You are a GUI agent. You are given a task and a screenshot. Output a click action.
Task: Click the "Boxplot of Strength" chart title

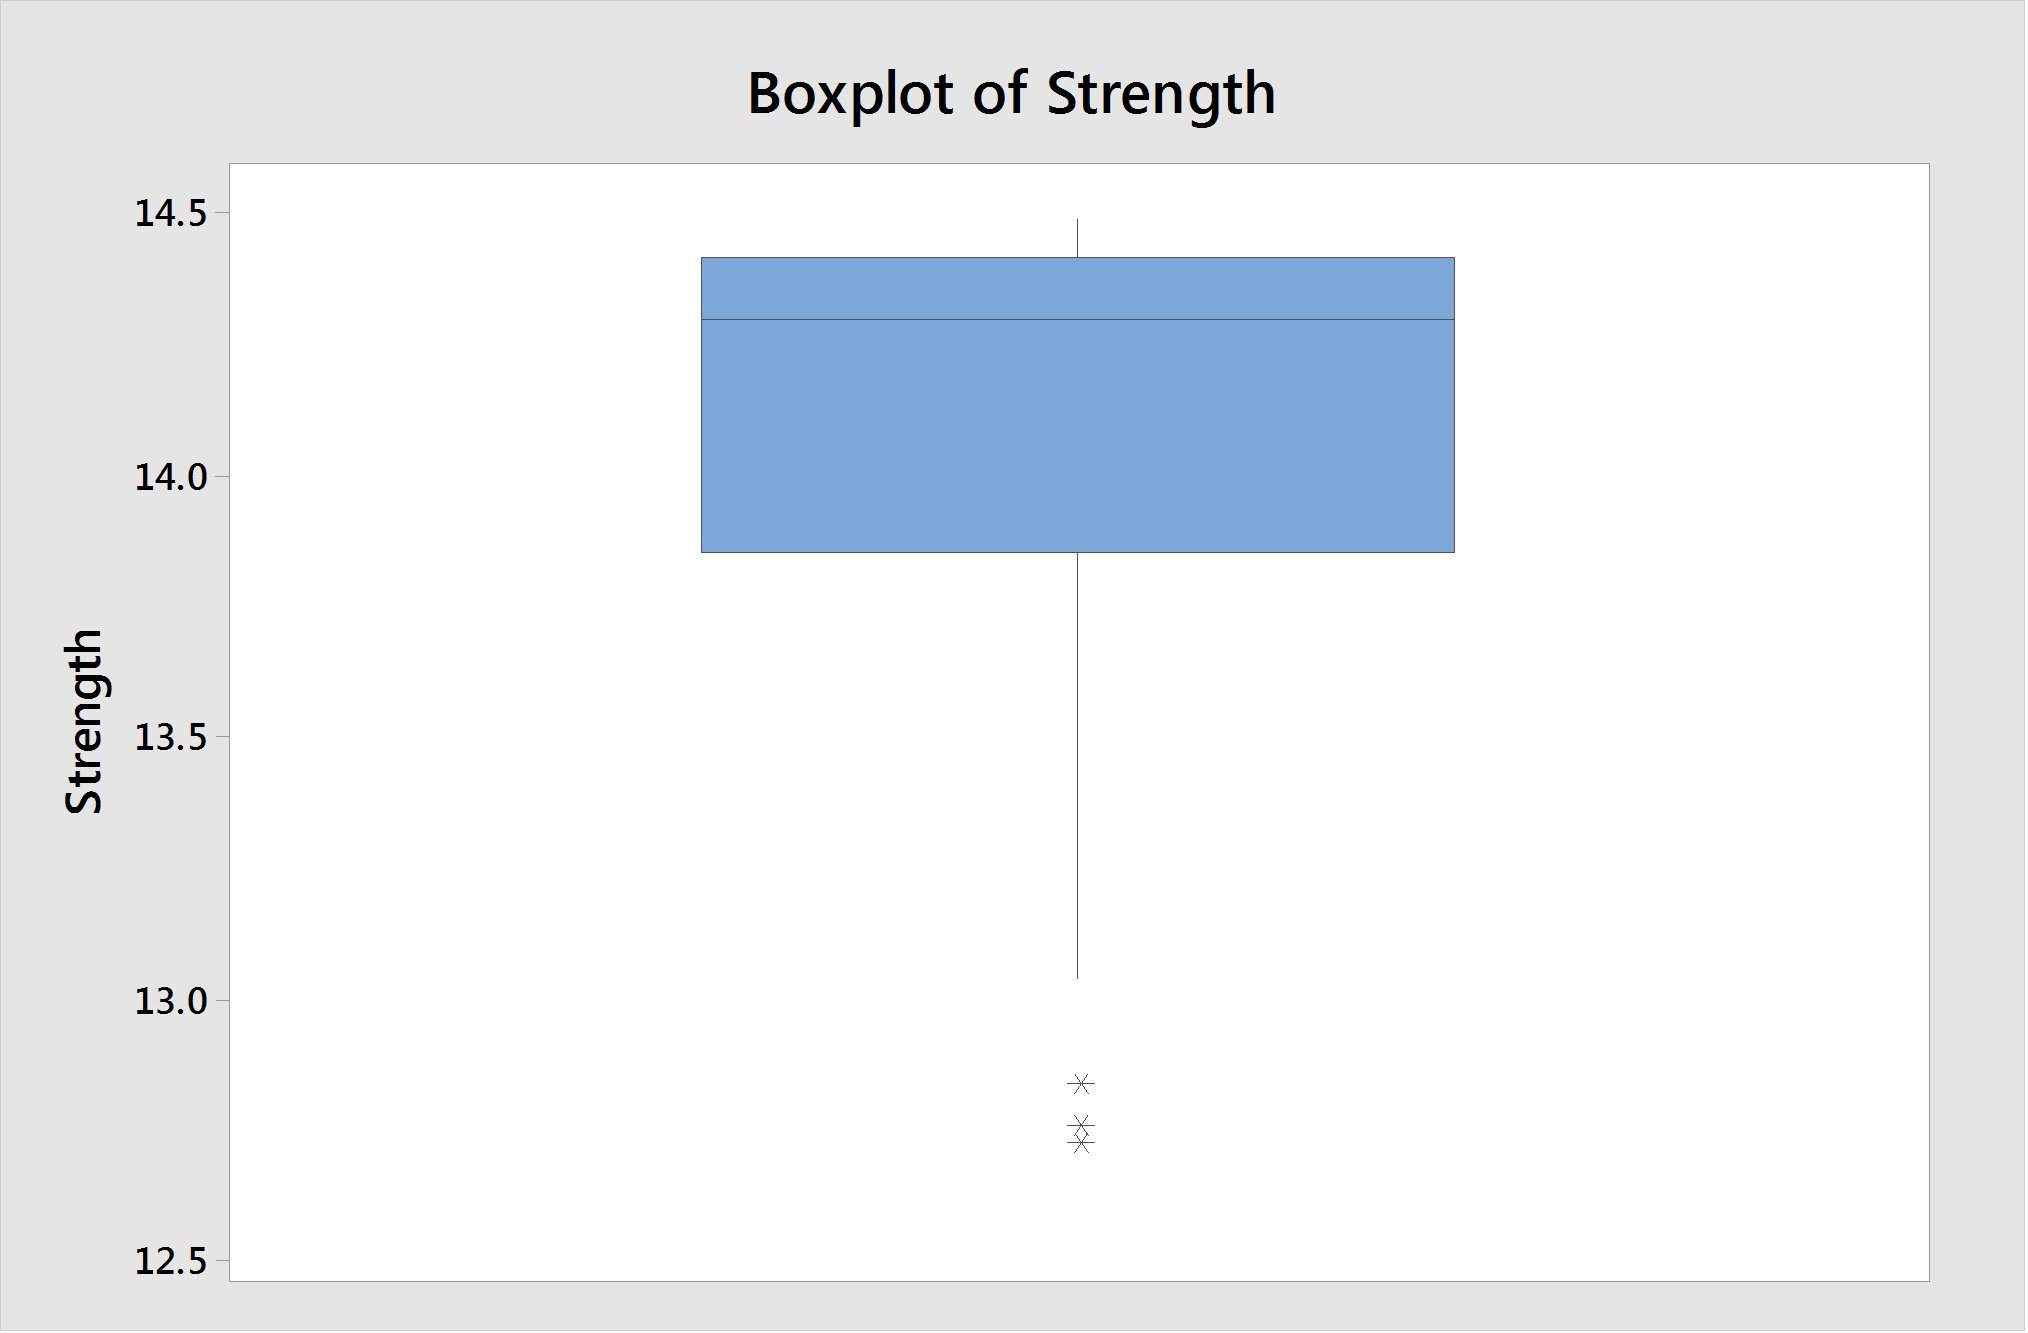[1011, 94]
